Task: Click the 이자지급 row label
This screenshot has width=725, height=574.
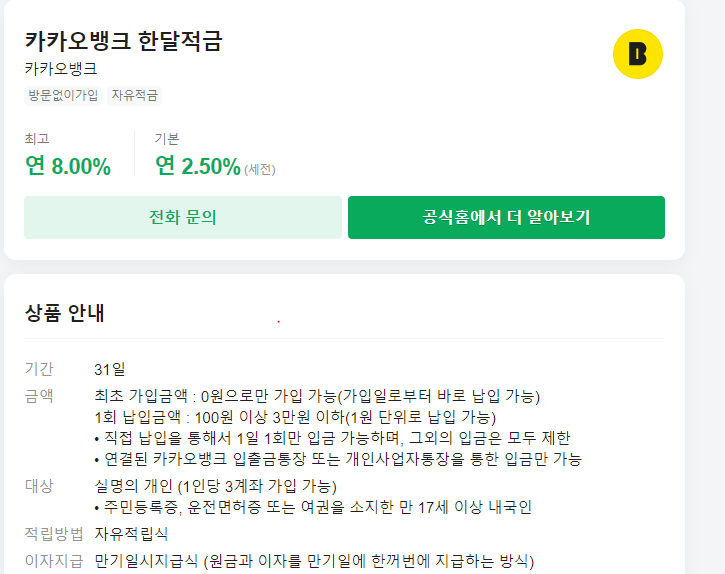Action: coord(53,560)
